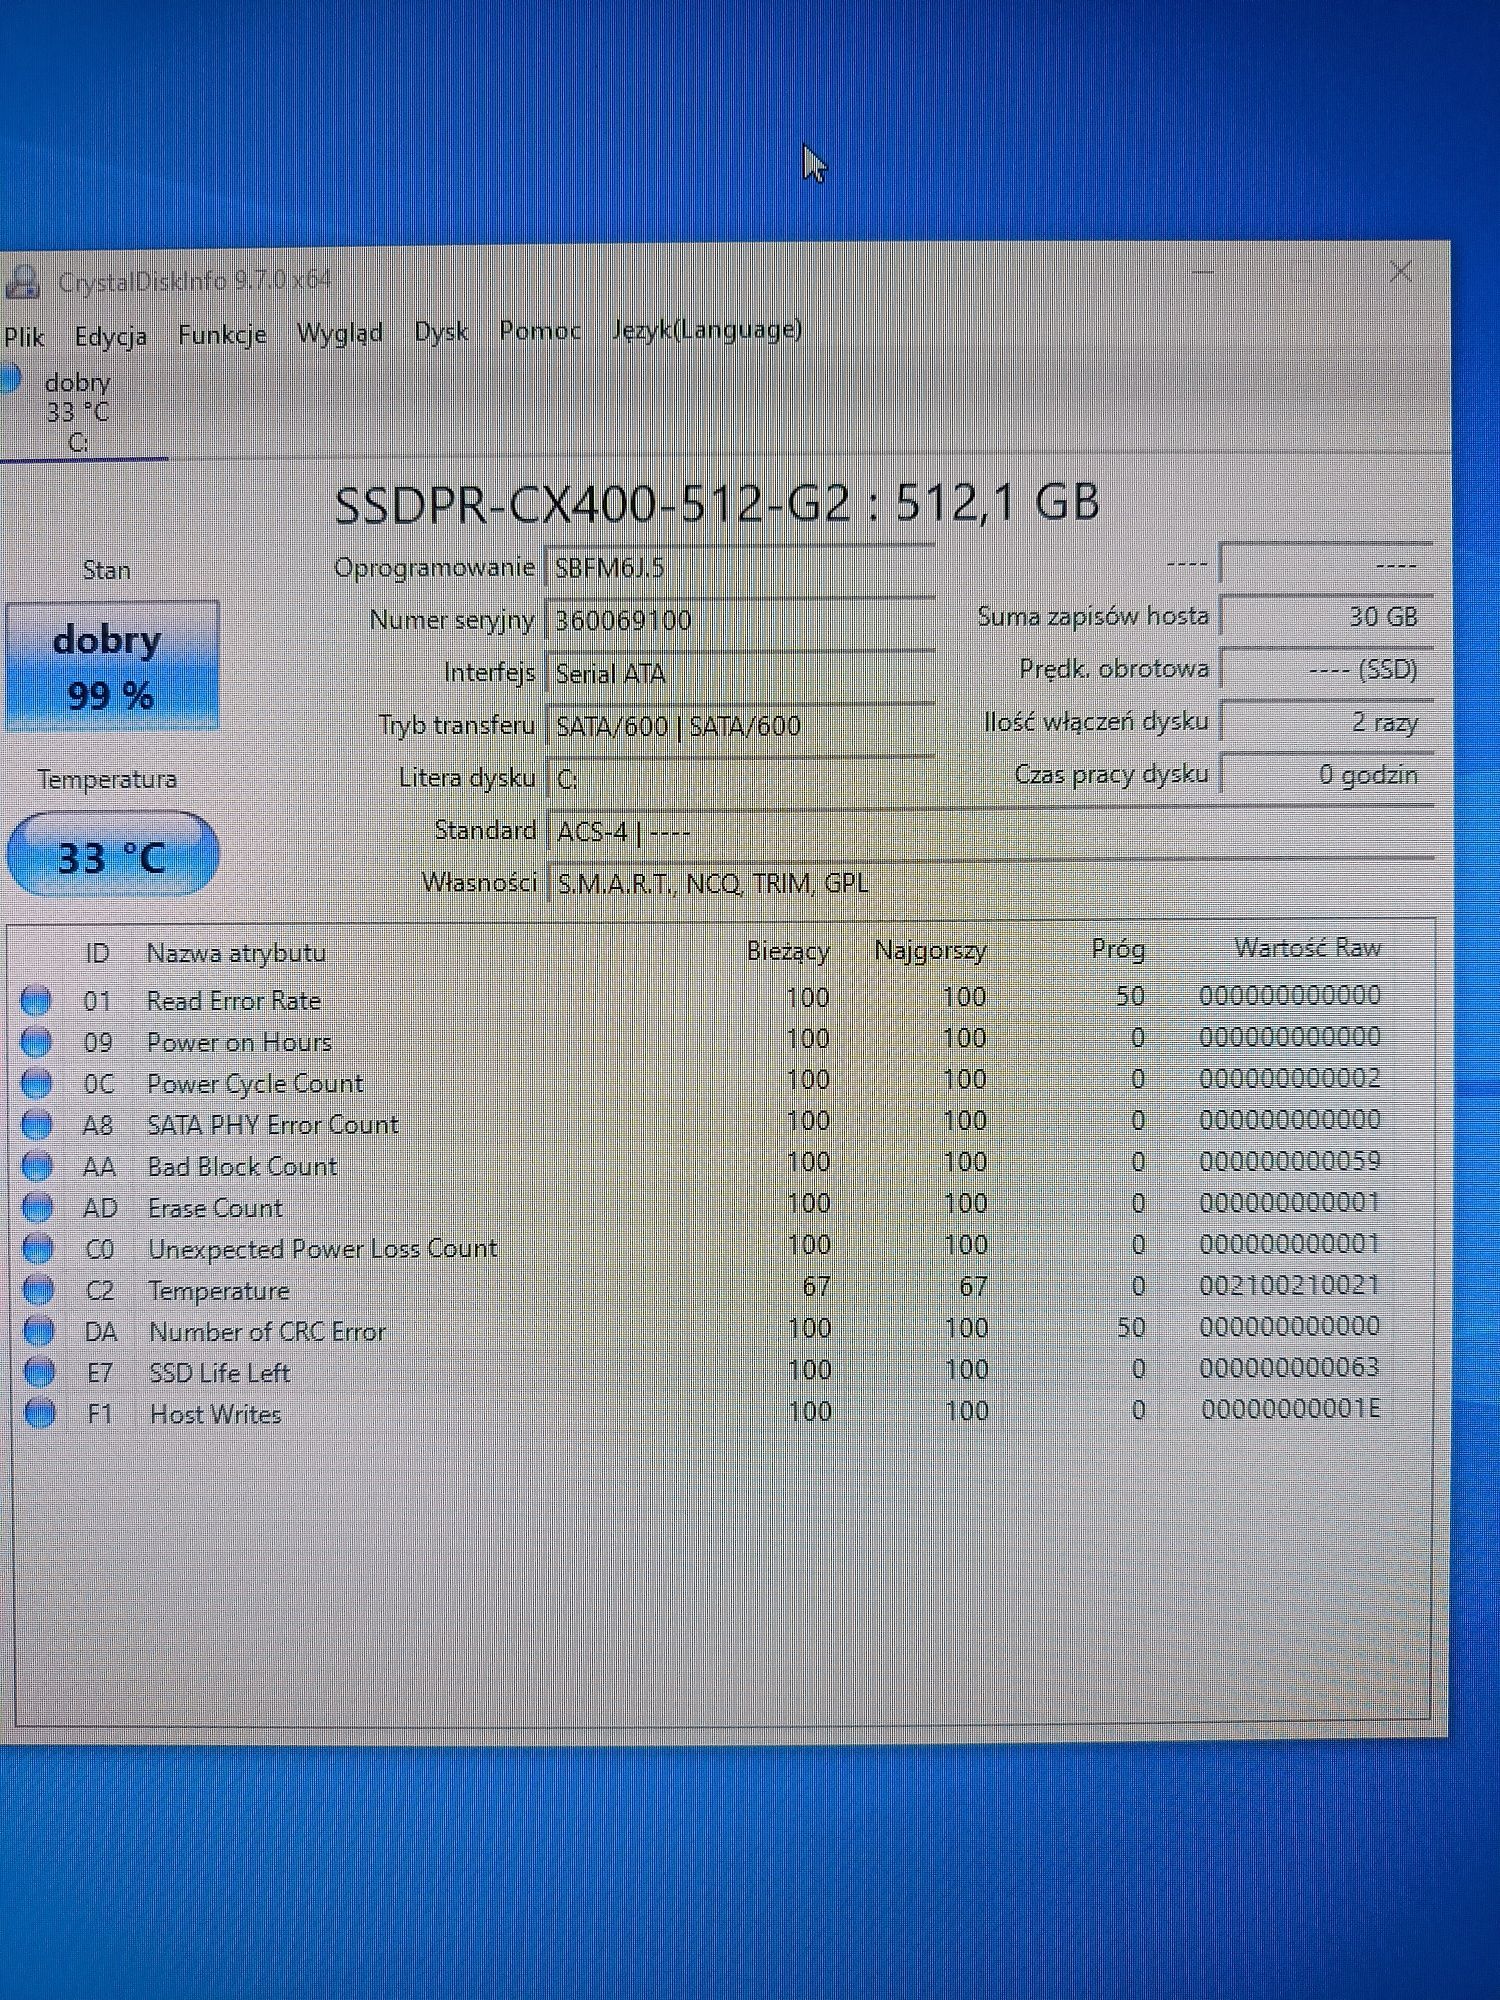Click the status dot for Number of CRC Error
The width and height of the screenshot is (1500, 2000).
click(x=39, y=1331)
